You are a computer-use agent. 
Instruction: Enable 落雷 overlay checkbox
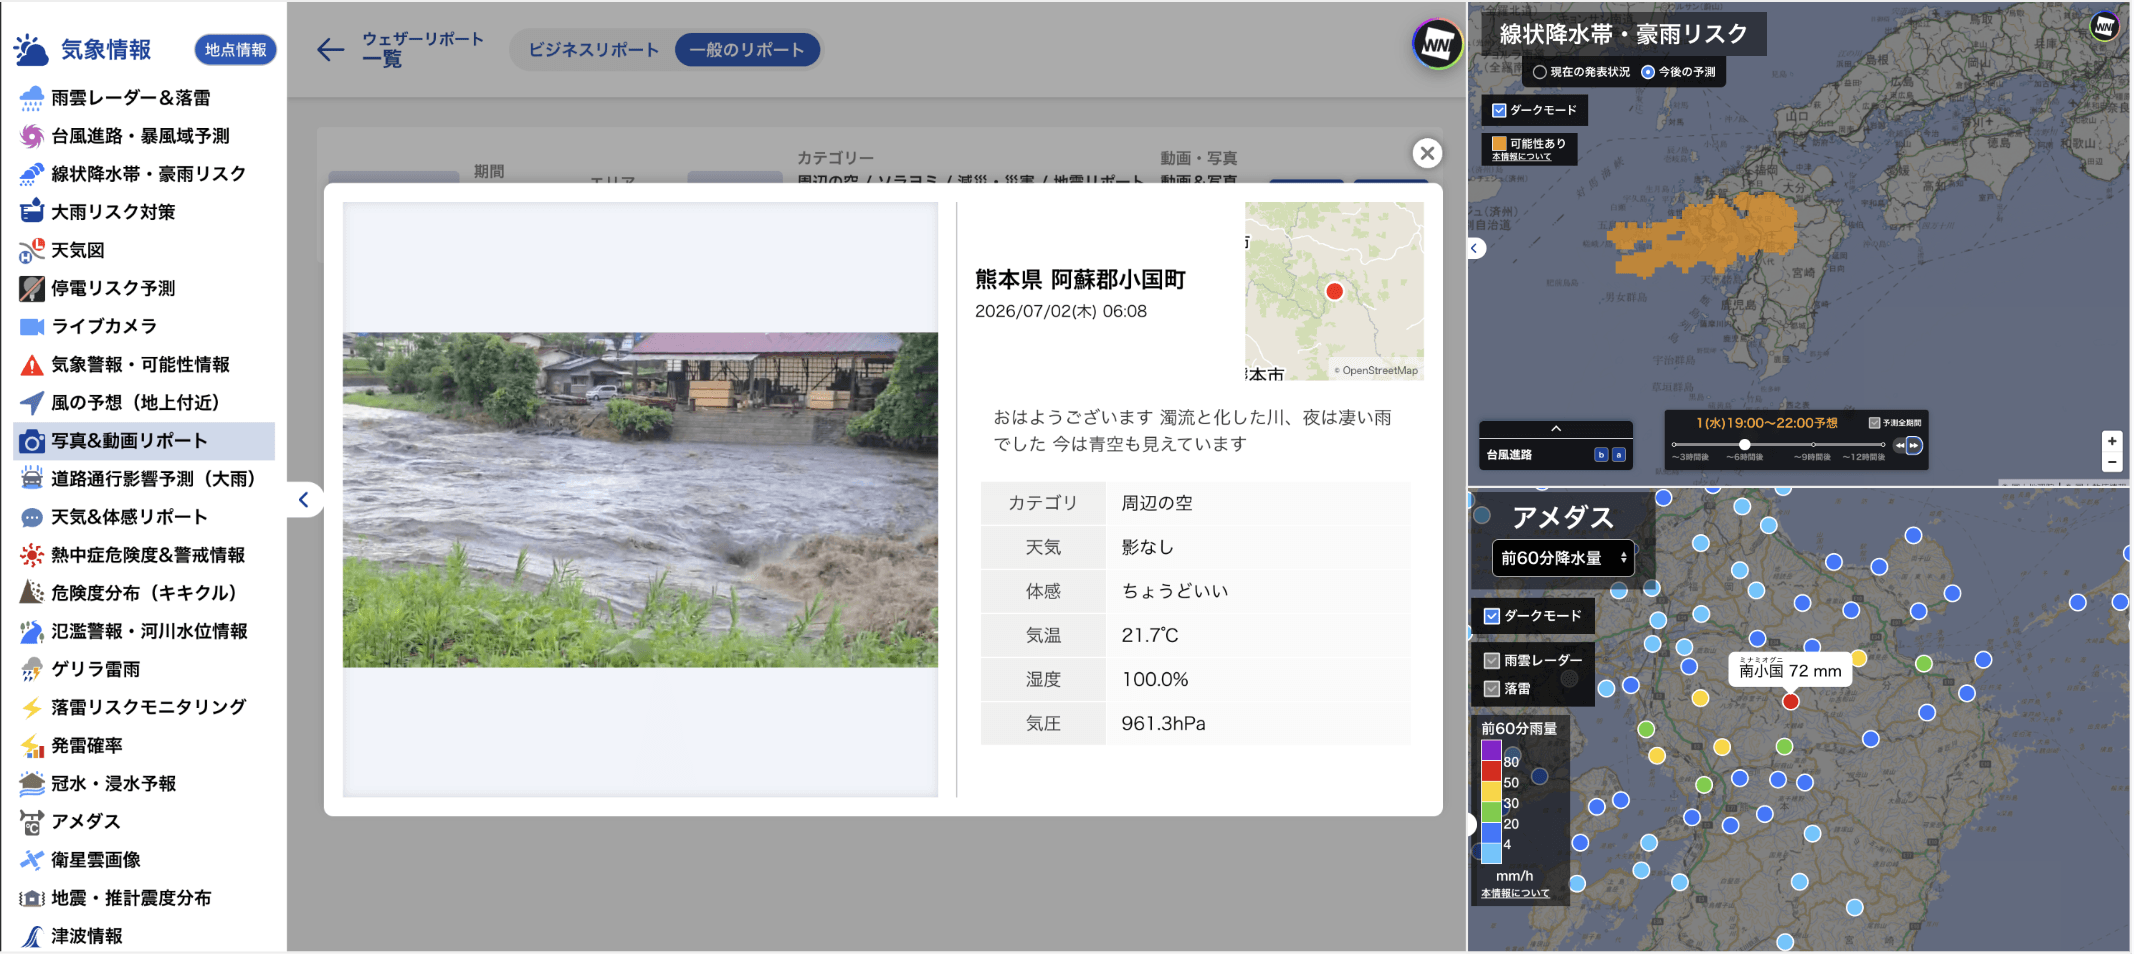click(1492, 689)
